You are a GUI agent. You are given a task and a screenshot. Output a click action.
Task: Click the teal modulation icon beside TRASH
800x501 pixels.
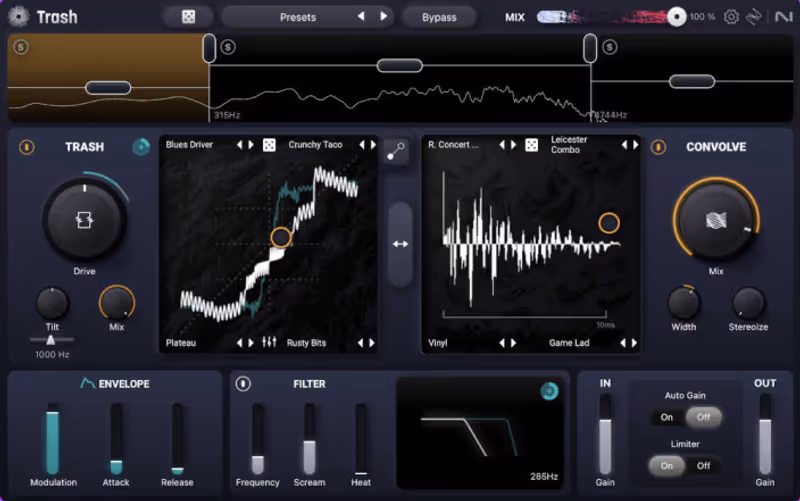141,147
